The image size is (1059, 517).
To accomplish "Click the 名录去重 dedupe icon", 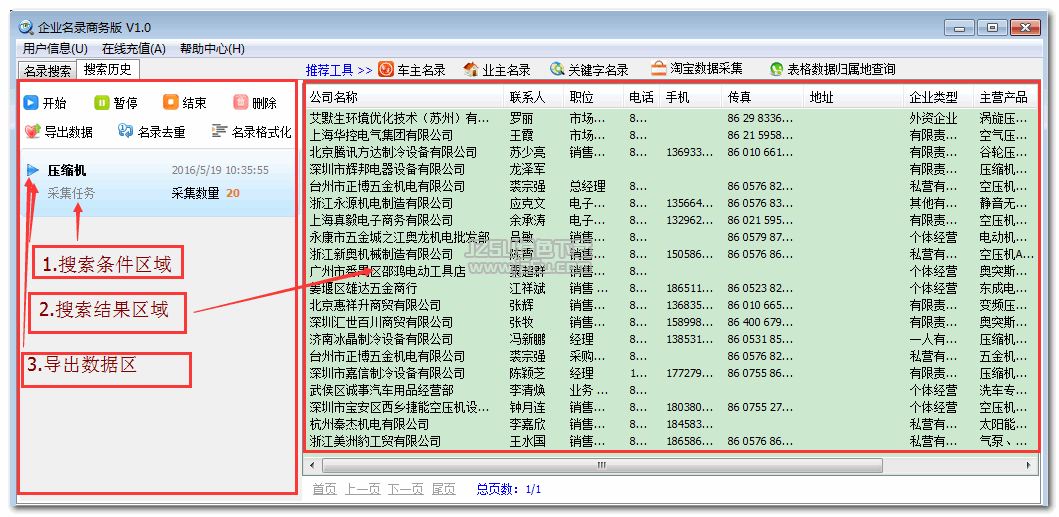I will pos(125,132).
